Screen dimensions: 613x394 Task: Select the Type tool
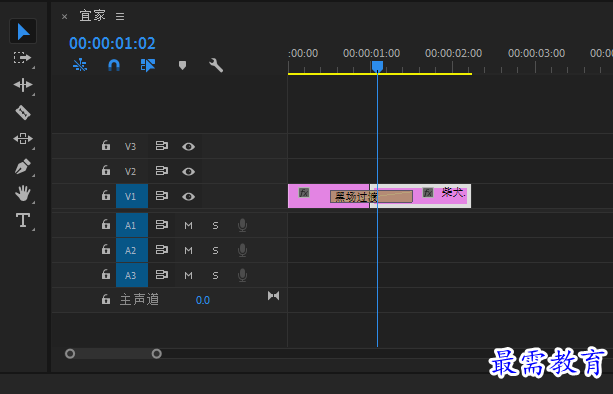coord(23,220)
